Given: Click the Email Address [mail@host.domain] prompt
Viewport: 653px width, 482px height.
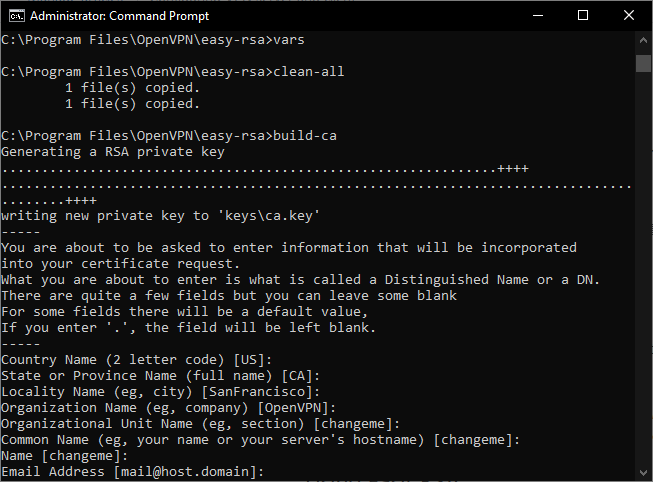Looking at the screenshot, I should pyautogui.click(x=132, y=472).
